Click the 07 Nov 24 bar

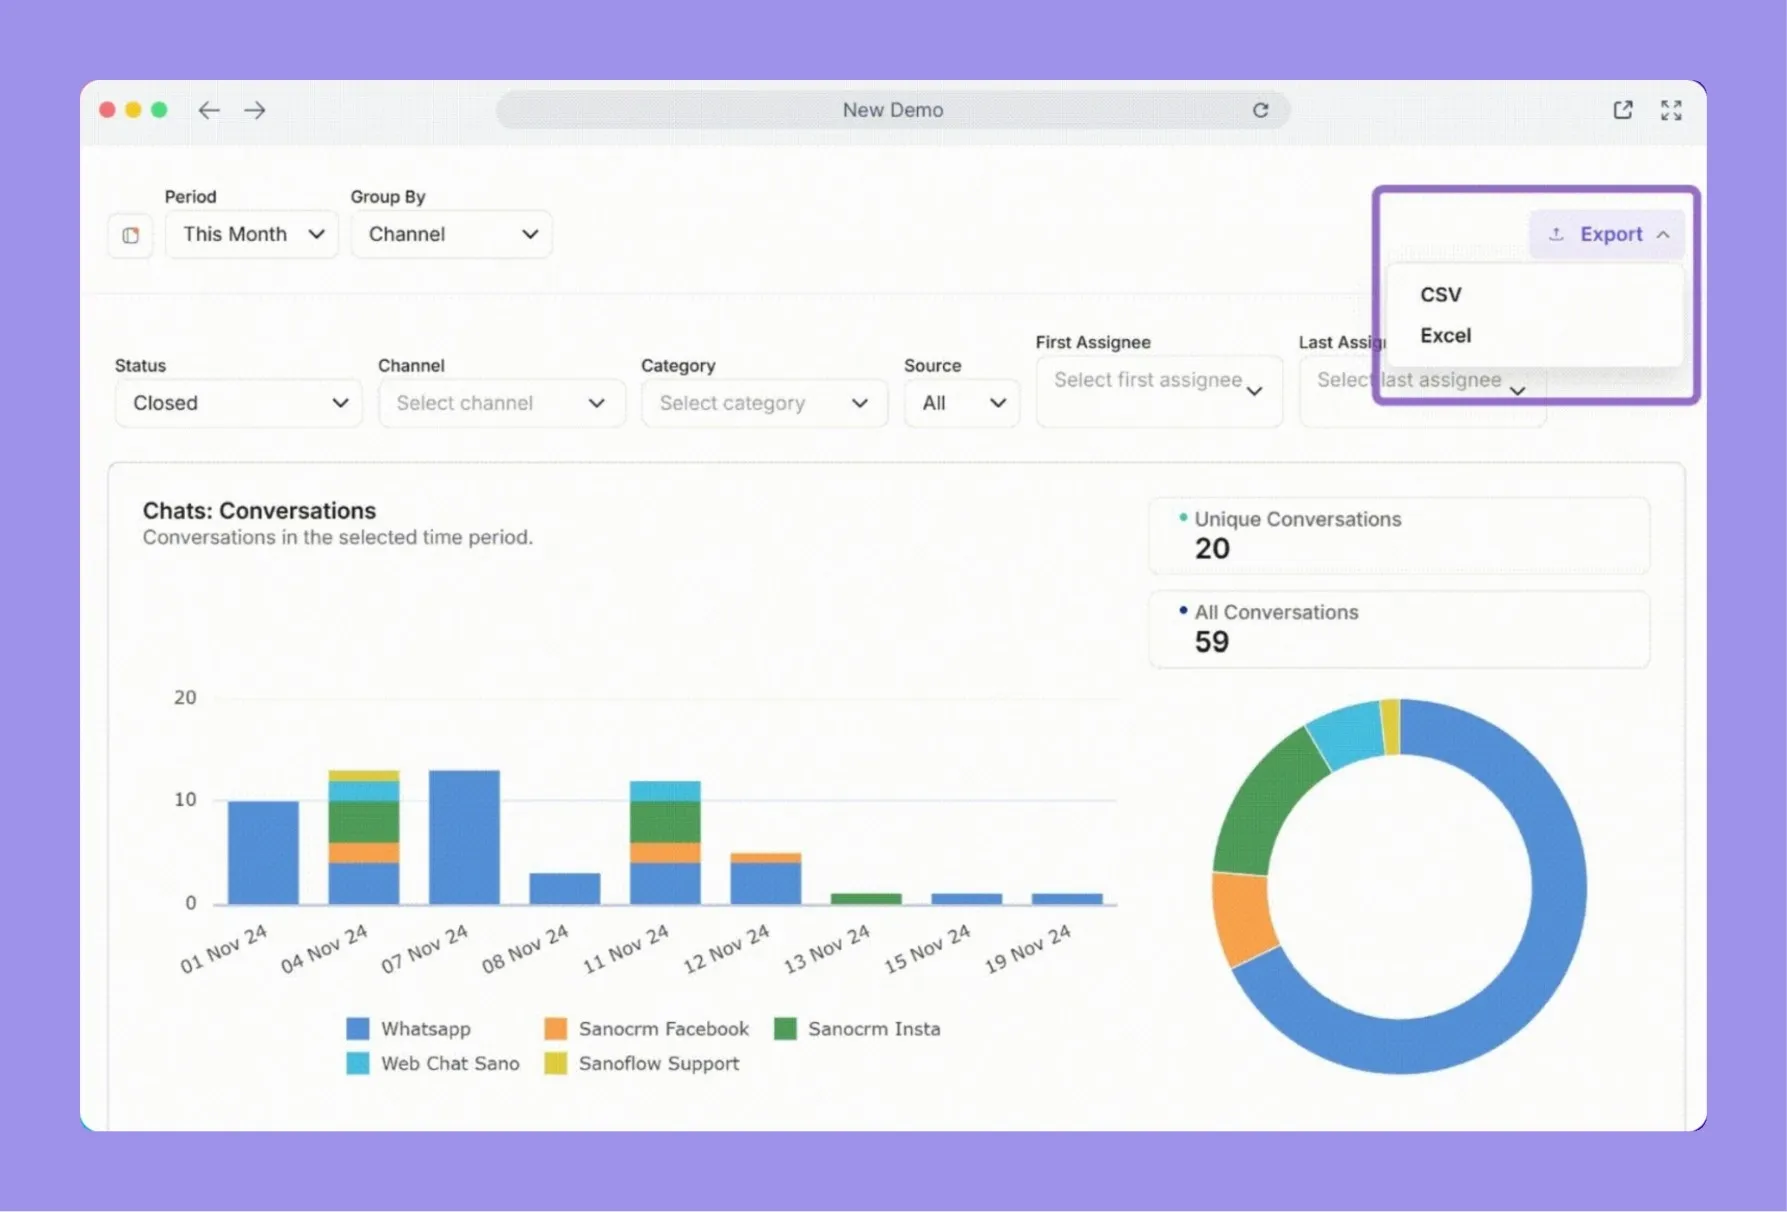pyautogui.click(x=464, y=837)
